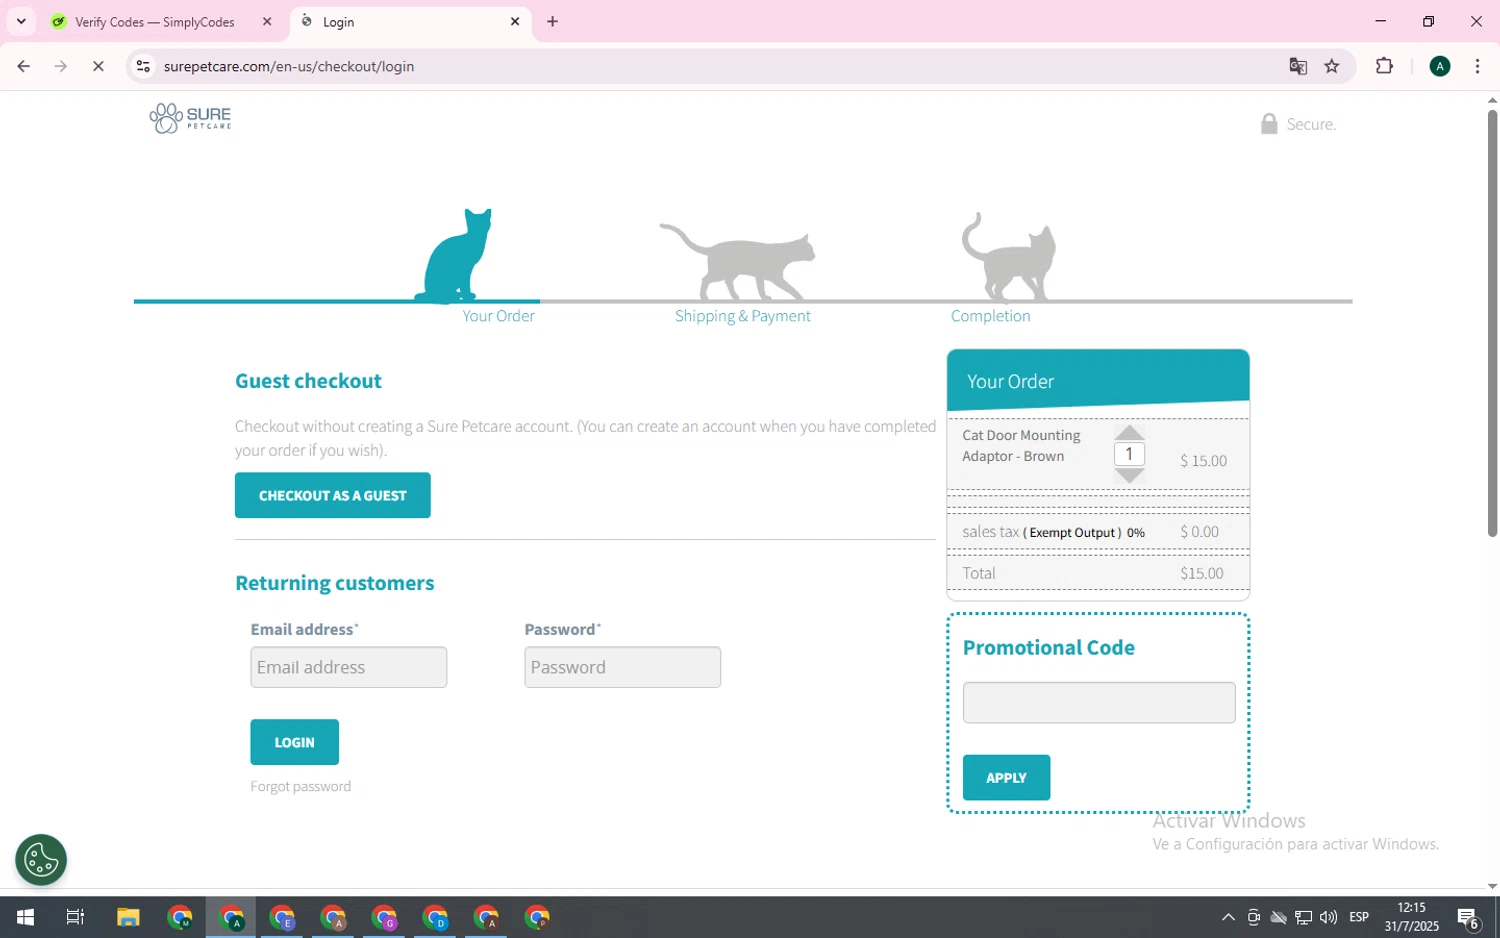Click the Returning customers heading
The image size is (1500, 938).
tap(334, 583)
